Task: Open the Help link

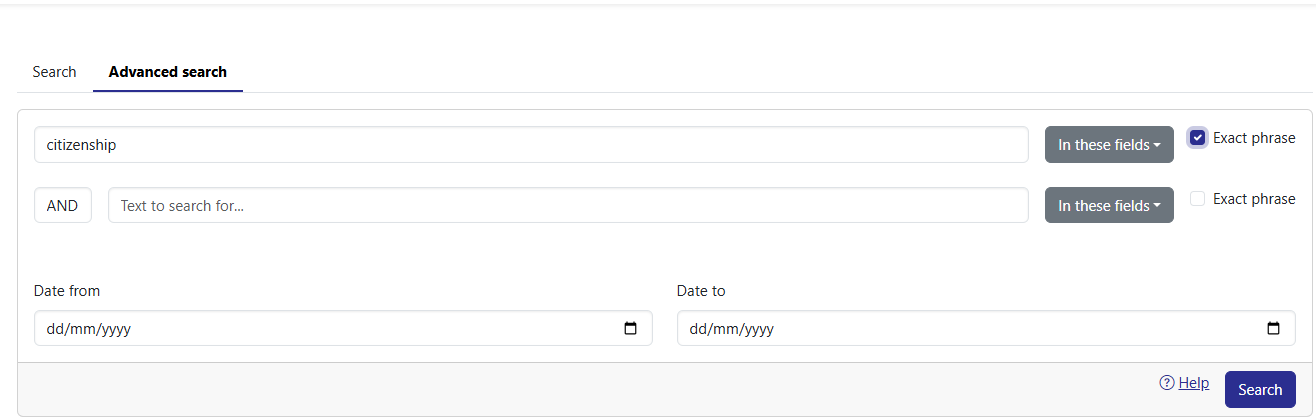Action: tap(1194, 383)
